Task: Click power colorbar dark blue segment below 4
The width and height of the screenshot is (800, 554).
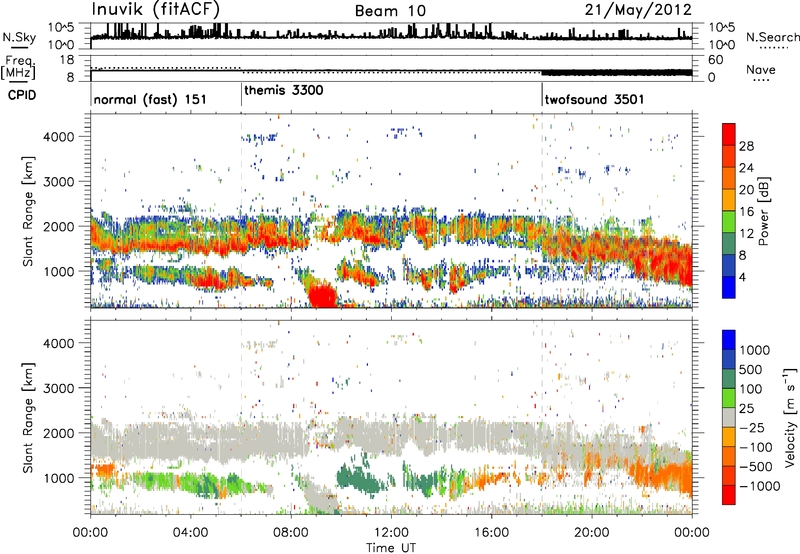Action: click(x=729, y=287)
